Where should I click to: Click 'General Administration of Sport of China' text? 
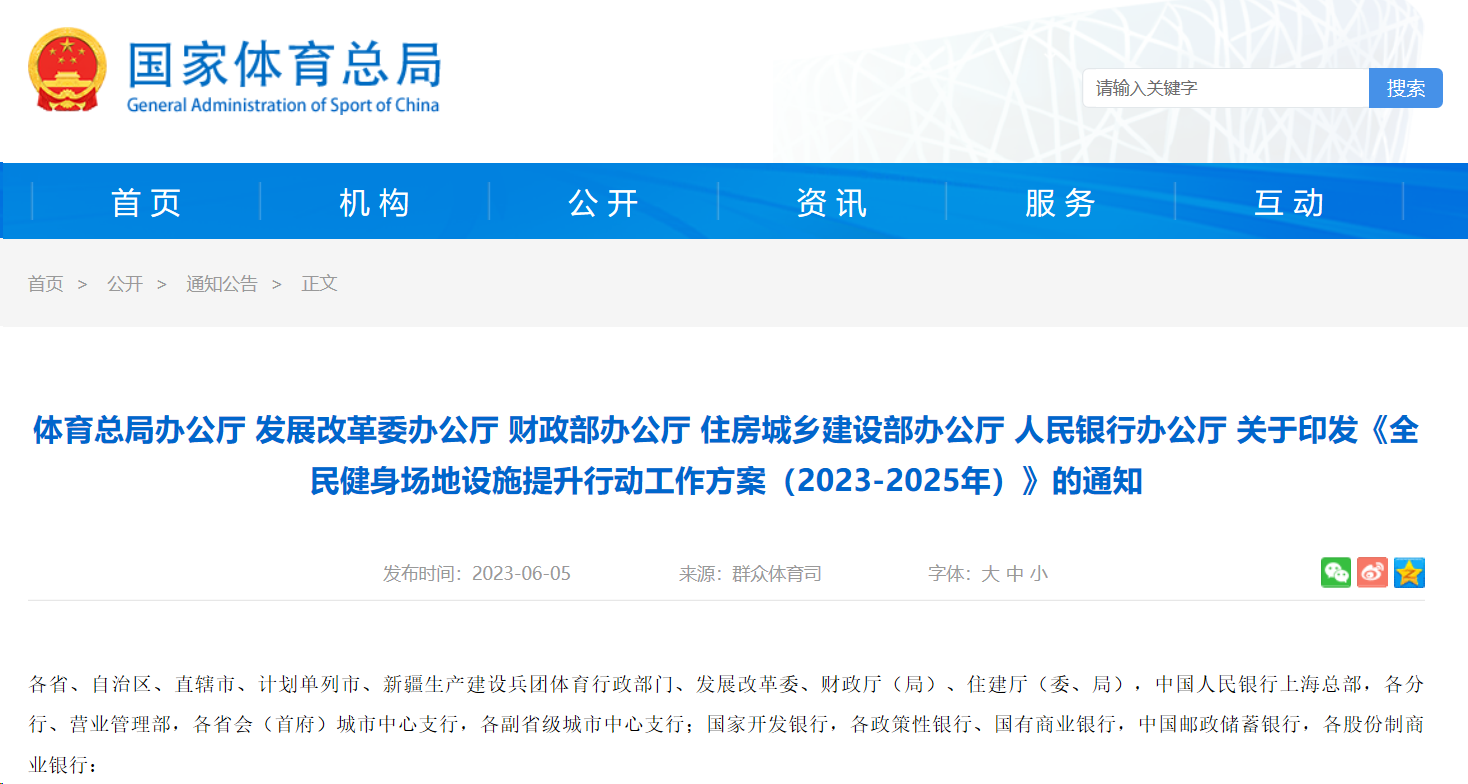283,105
